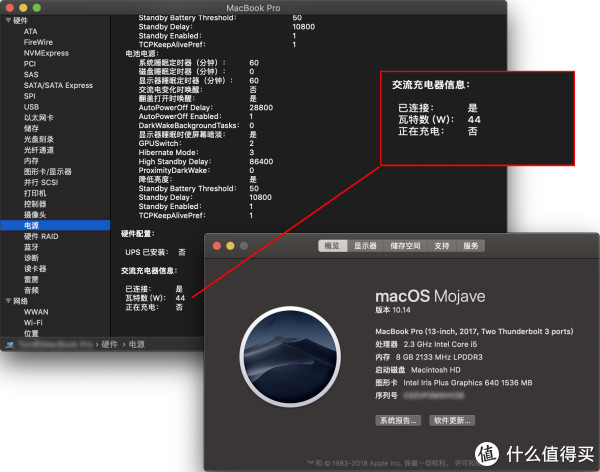Image resolution: width=600 pixels, height=472 pixels.
Task: Open the 储存 storage sidebar item
Action: tap(31, 128)
